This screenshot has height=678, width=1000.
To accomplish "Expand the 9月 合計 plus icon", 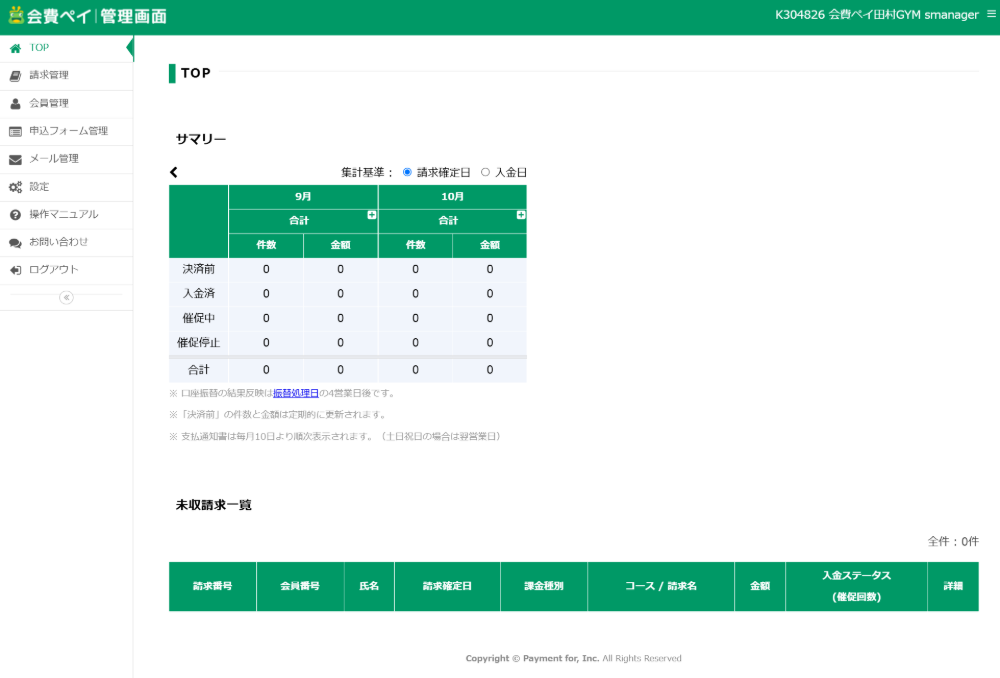I will pos(372,215).
